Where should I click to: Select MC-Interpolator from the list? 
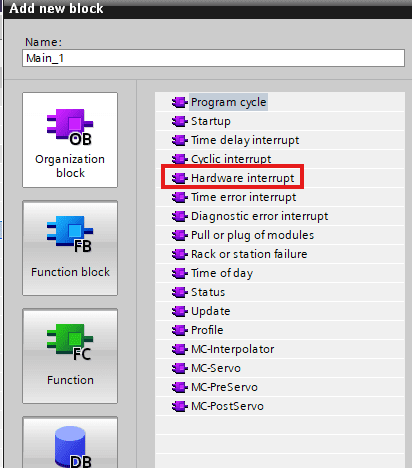[232, 349]
